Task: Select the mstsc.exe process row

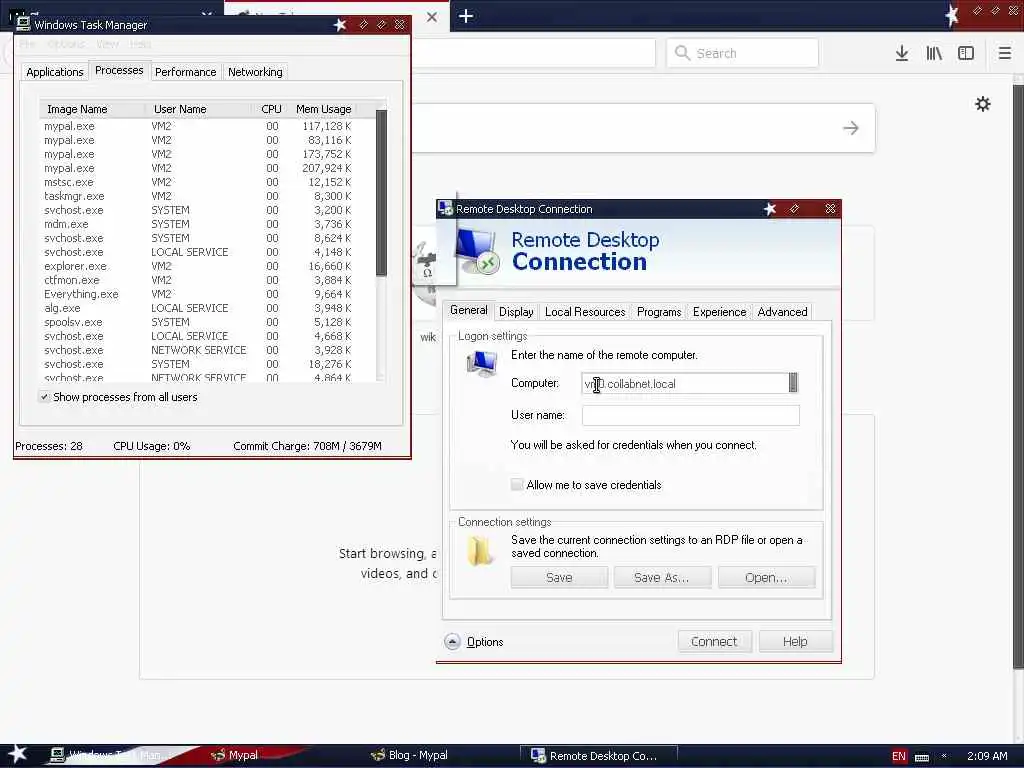Action: point(208,182)
